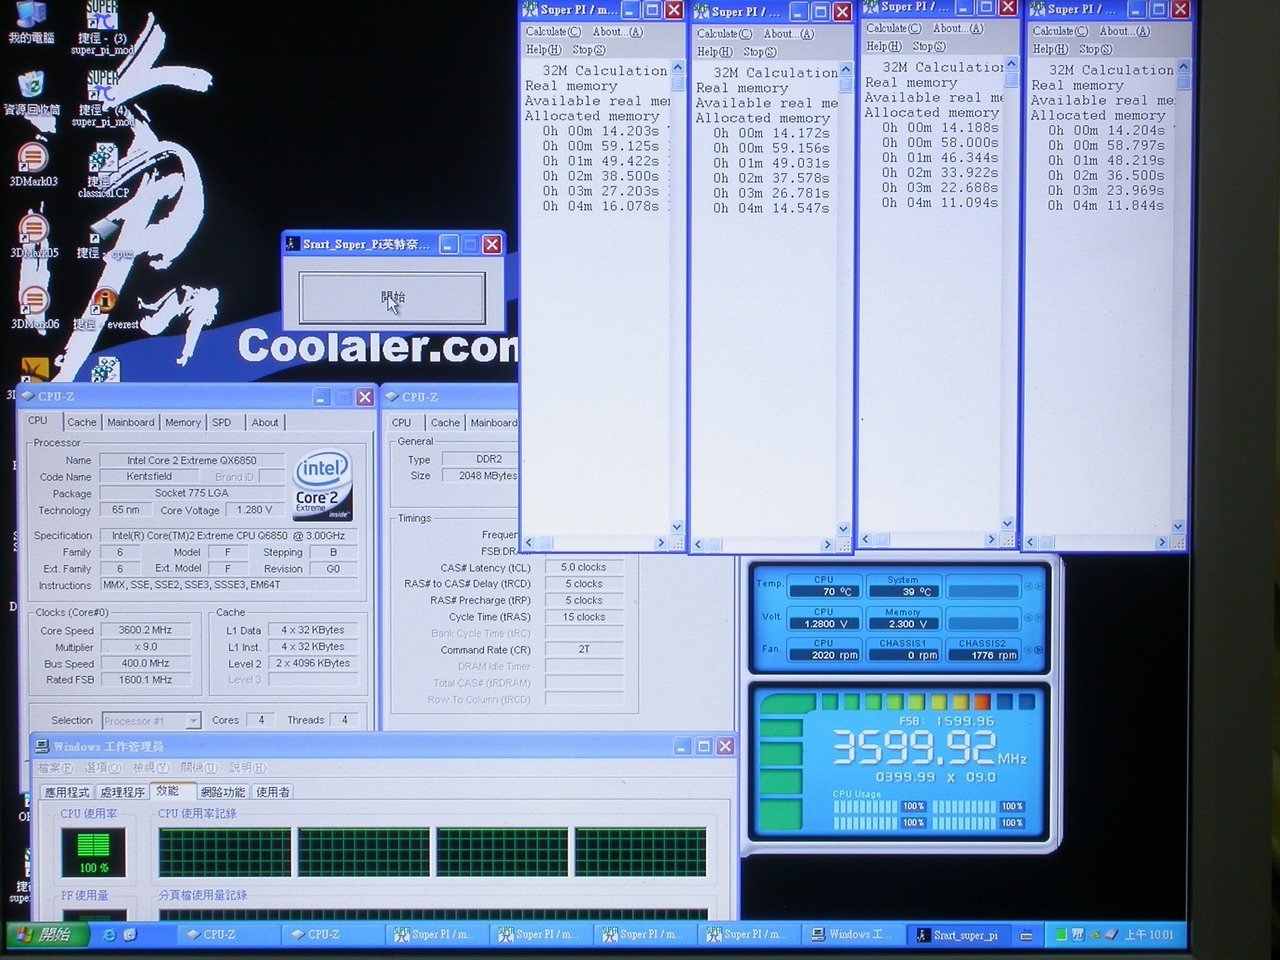This screenshot has height=960, width=1280.
Task: Open the Memory tab in CPU-Z processor window
Action: click(182, 422)
